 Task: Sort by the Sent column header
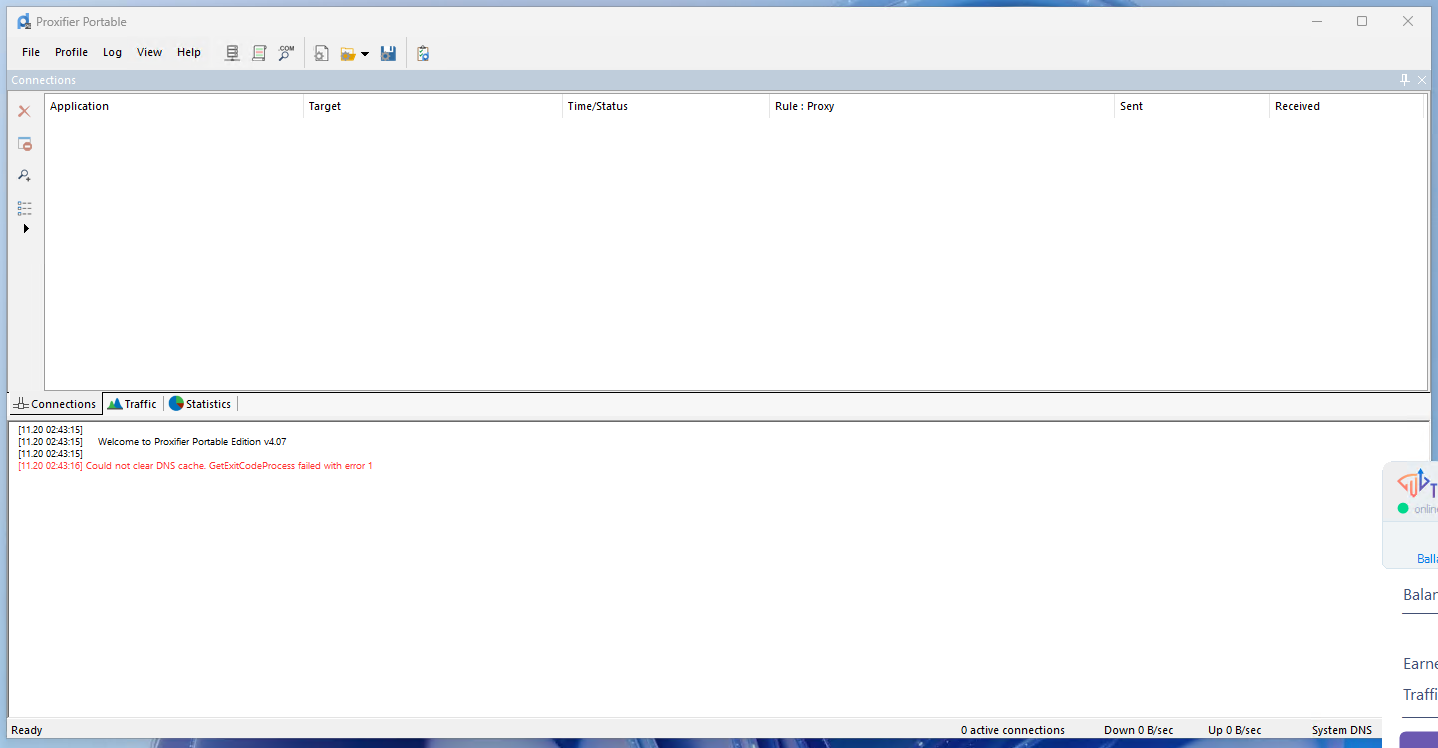click(x=1192, y=106)
